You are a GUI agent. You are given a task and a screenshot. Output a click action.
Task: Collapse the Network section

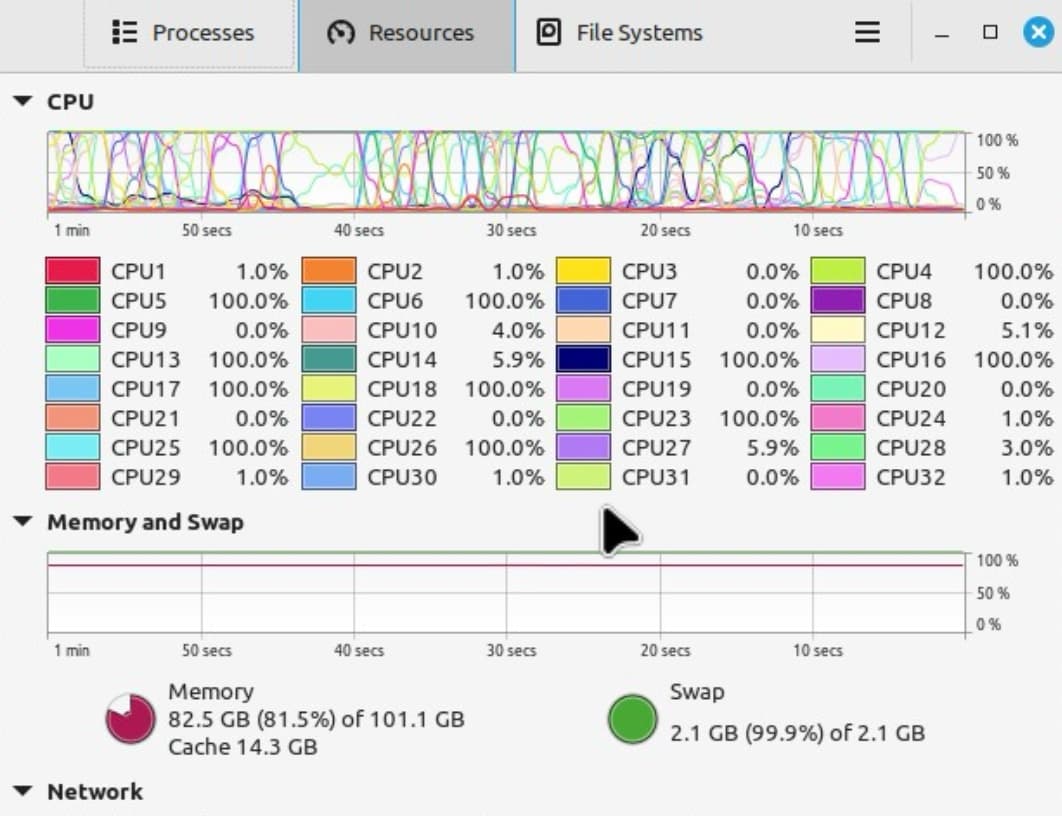[23, 792]
